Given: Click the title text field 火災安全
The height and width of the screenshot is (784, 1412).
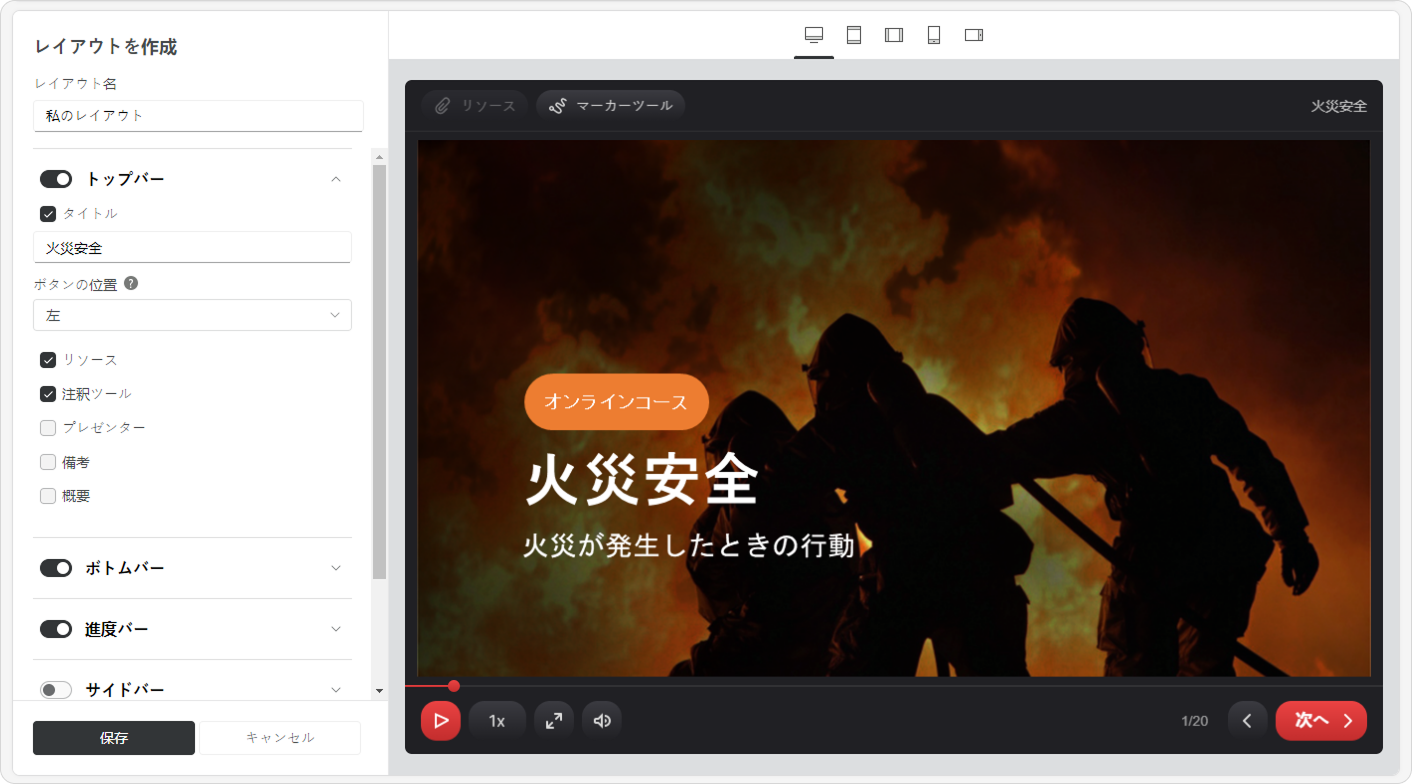Looking at the screenshot, I should [192, 247].
